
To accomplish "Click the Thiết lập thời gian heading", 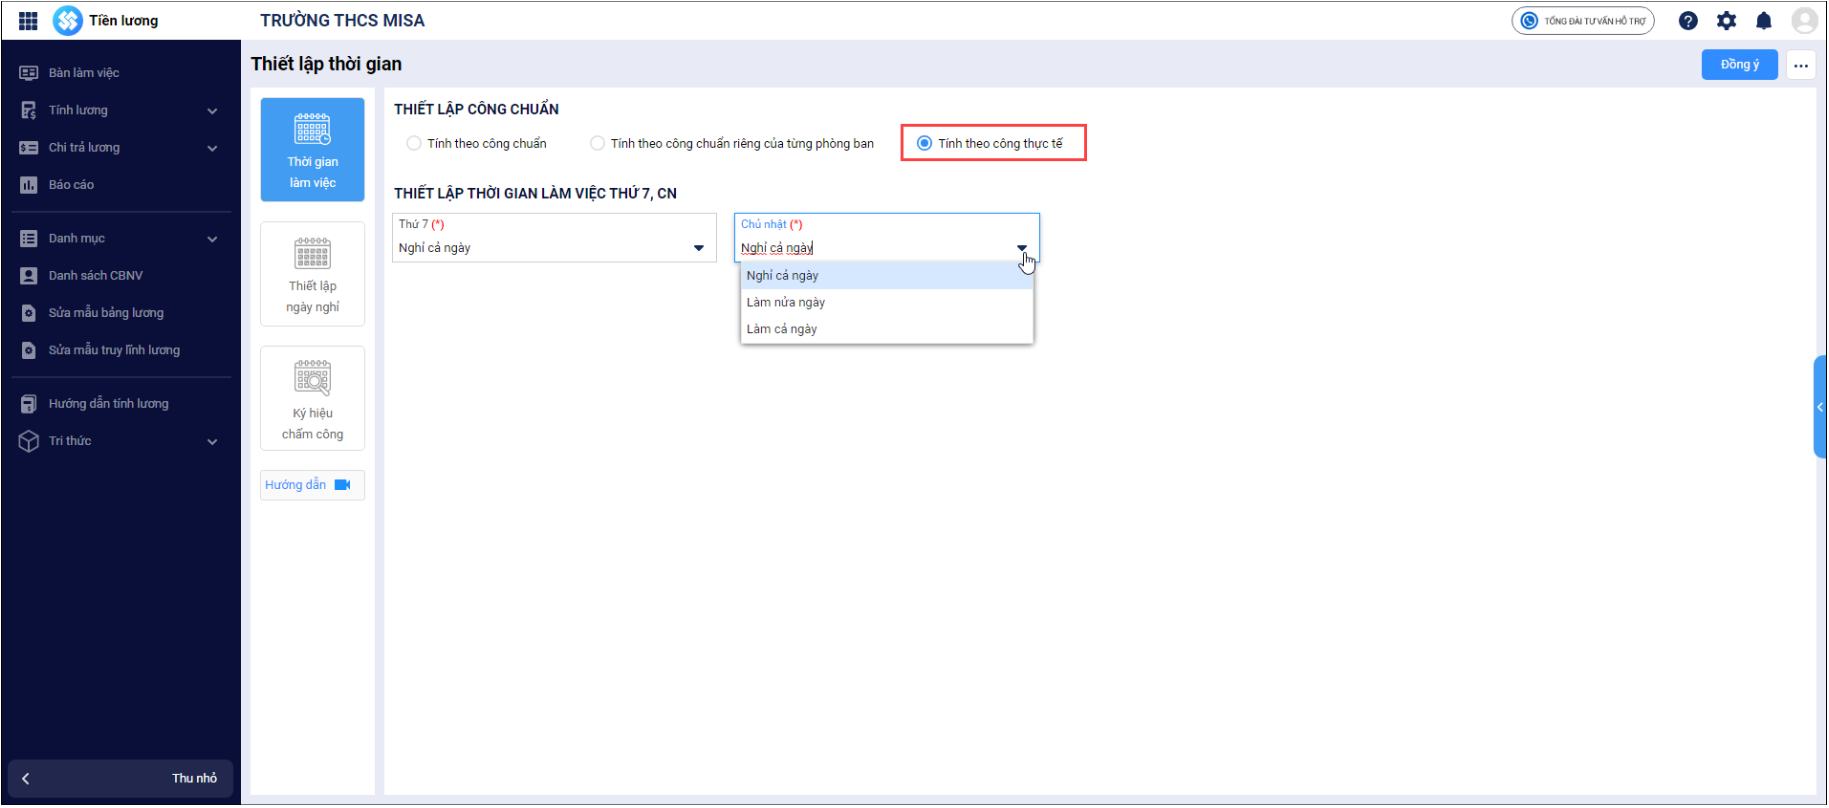I will (326, 64).
